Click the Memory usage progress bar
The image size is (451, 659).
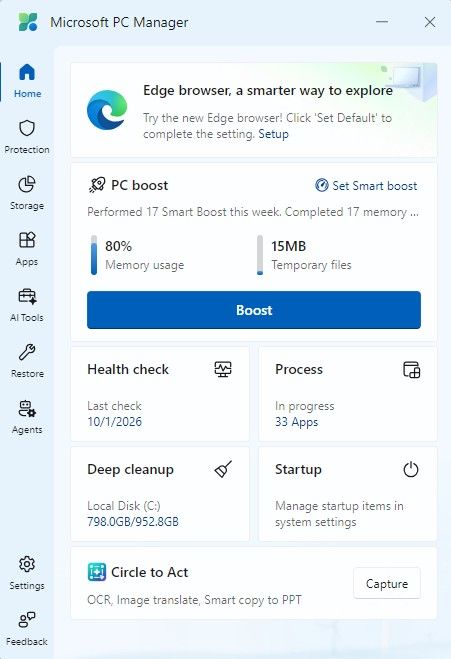(94, 255)
